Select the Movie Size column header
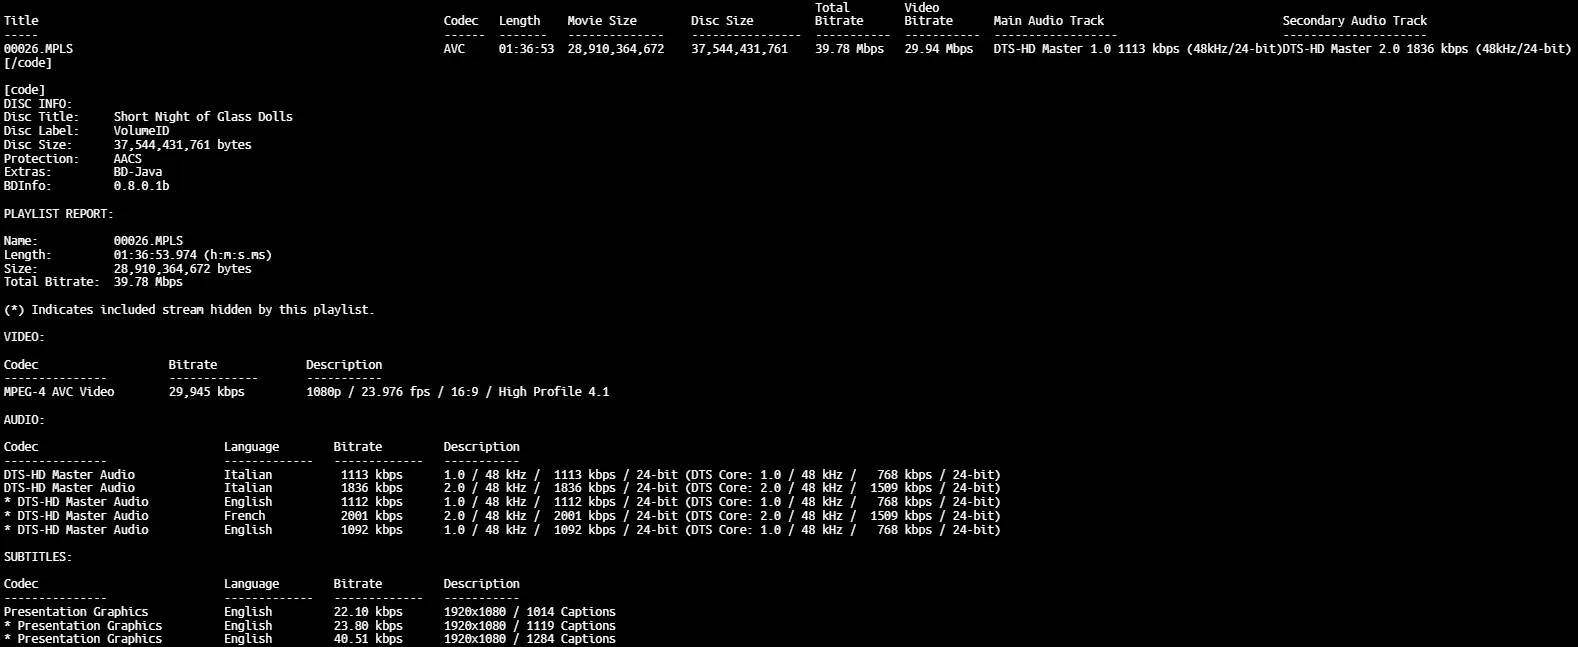Viewport: 1578px width, 647px height. (601, 21)
